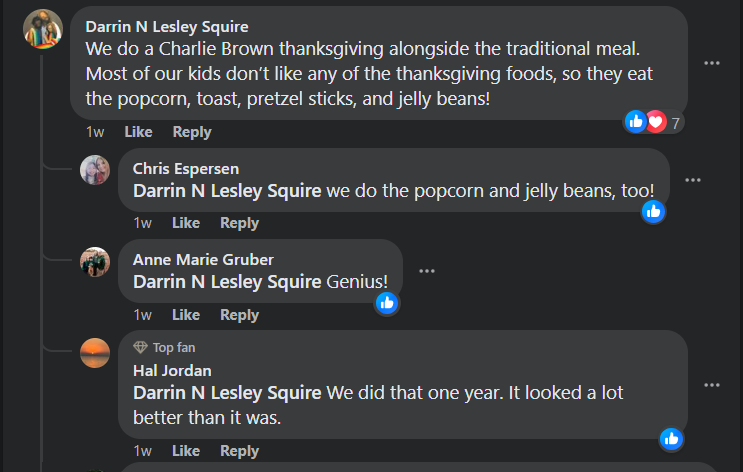
Task: View like reaction on Chris Espersen's reply
Action: pos(653,211)
